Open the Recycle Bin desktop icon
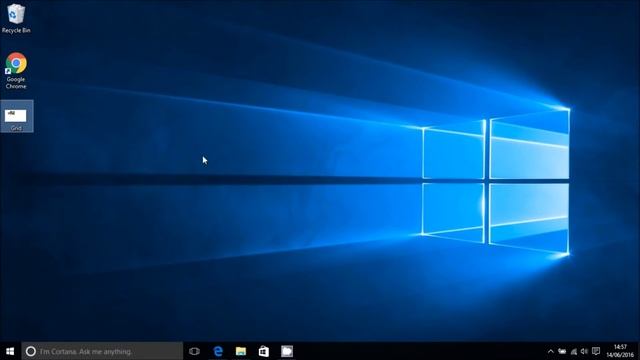Image resolution: width=640 pixels, height=360 pixels. pyautogui.click(x=16, y=18)
